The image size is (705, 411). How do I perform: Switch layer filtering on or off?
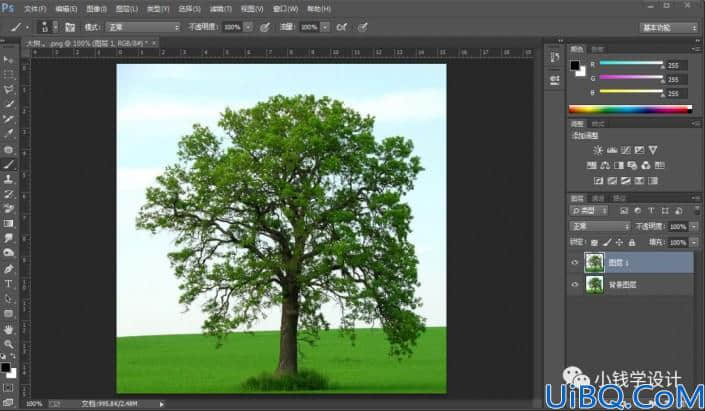tap(697, 210)
